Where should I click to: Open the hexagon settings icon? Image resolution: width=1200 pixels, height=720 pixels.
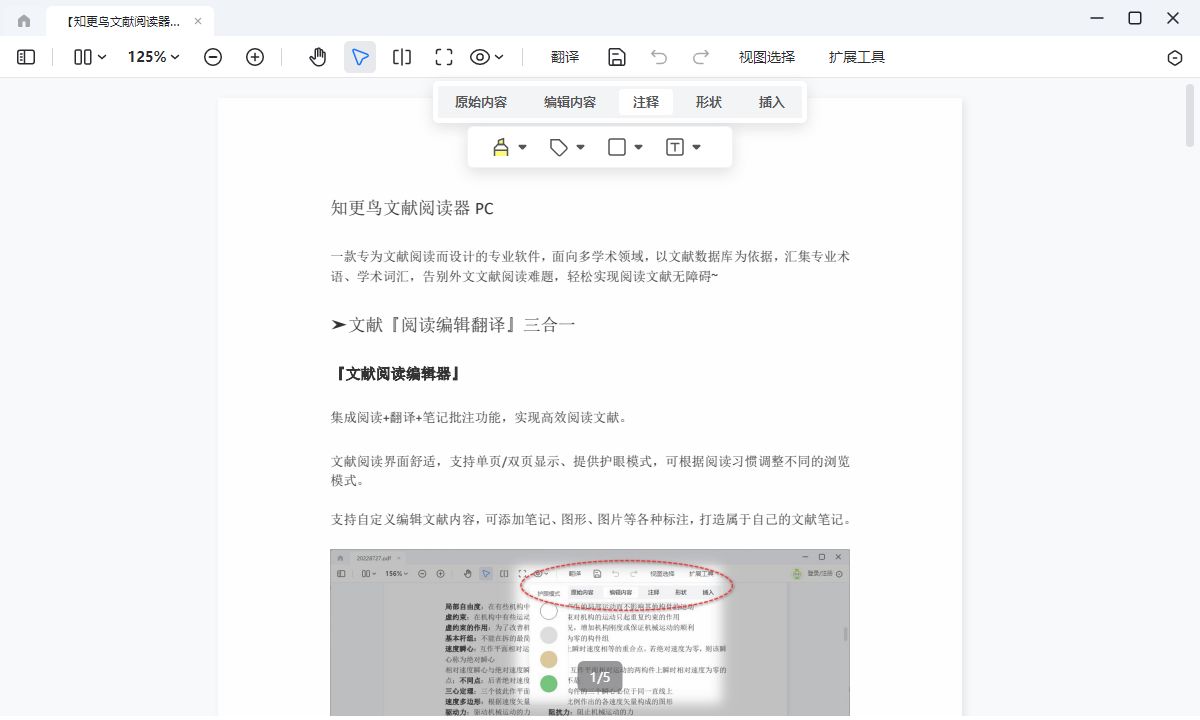1175,58
